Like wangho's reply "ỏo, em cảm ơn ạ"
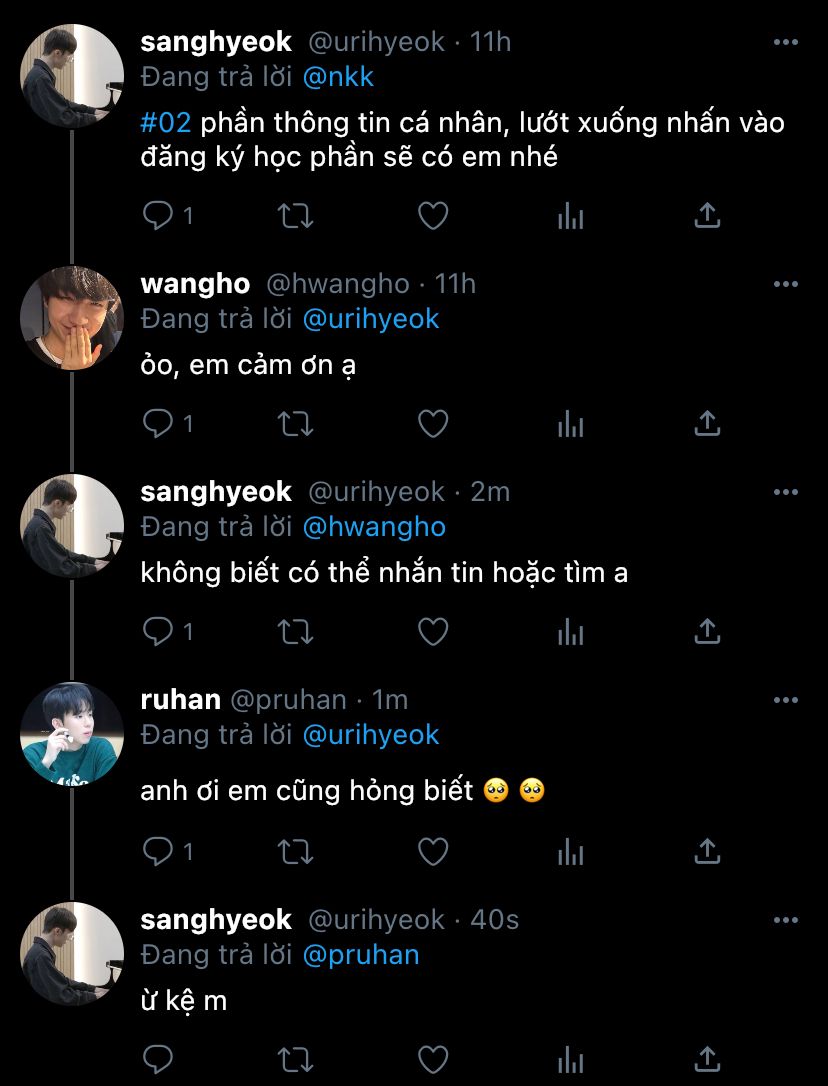This screenshot has height=1086, width=828. point(432,424)
